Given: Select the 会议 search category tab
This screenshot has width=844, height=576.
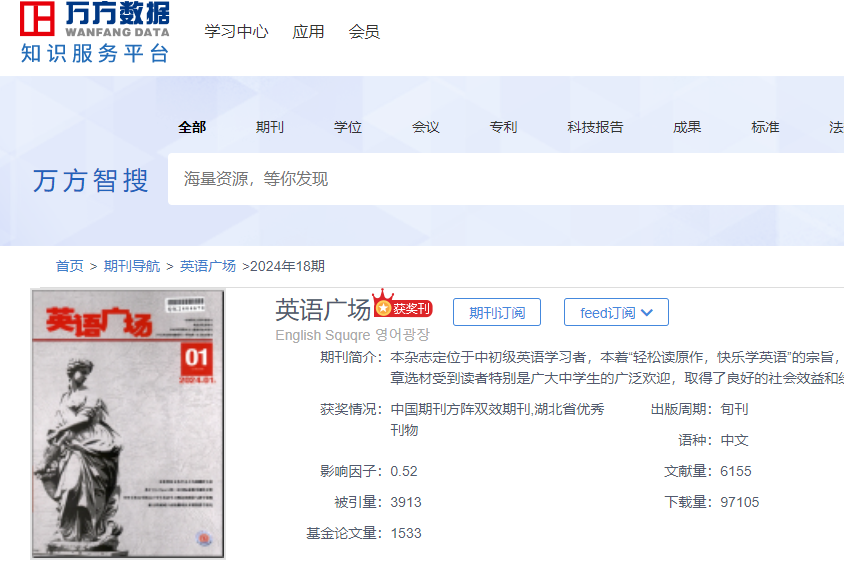Looking at the screenshot, I should click(x=426, y=128).
